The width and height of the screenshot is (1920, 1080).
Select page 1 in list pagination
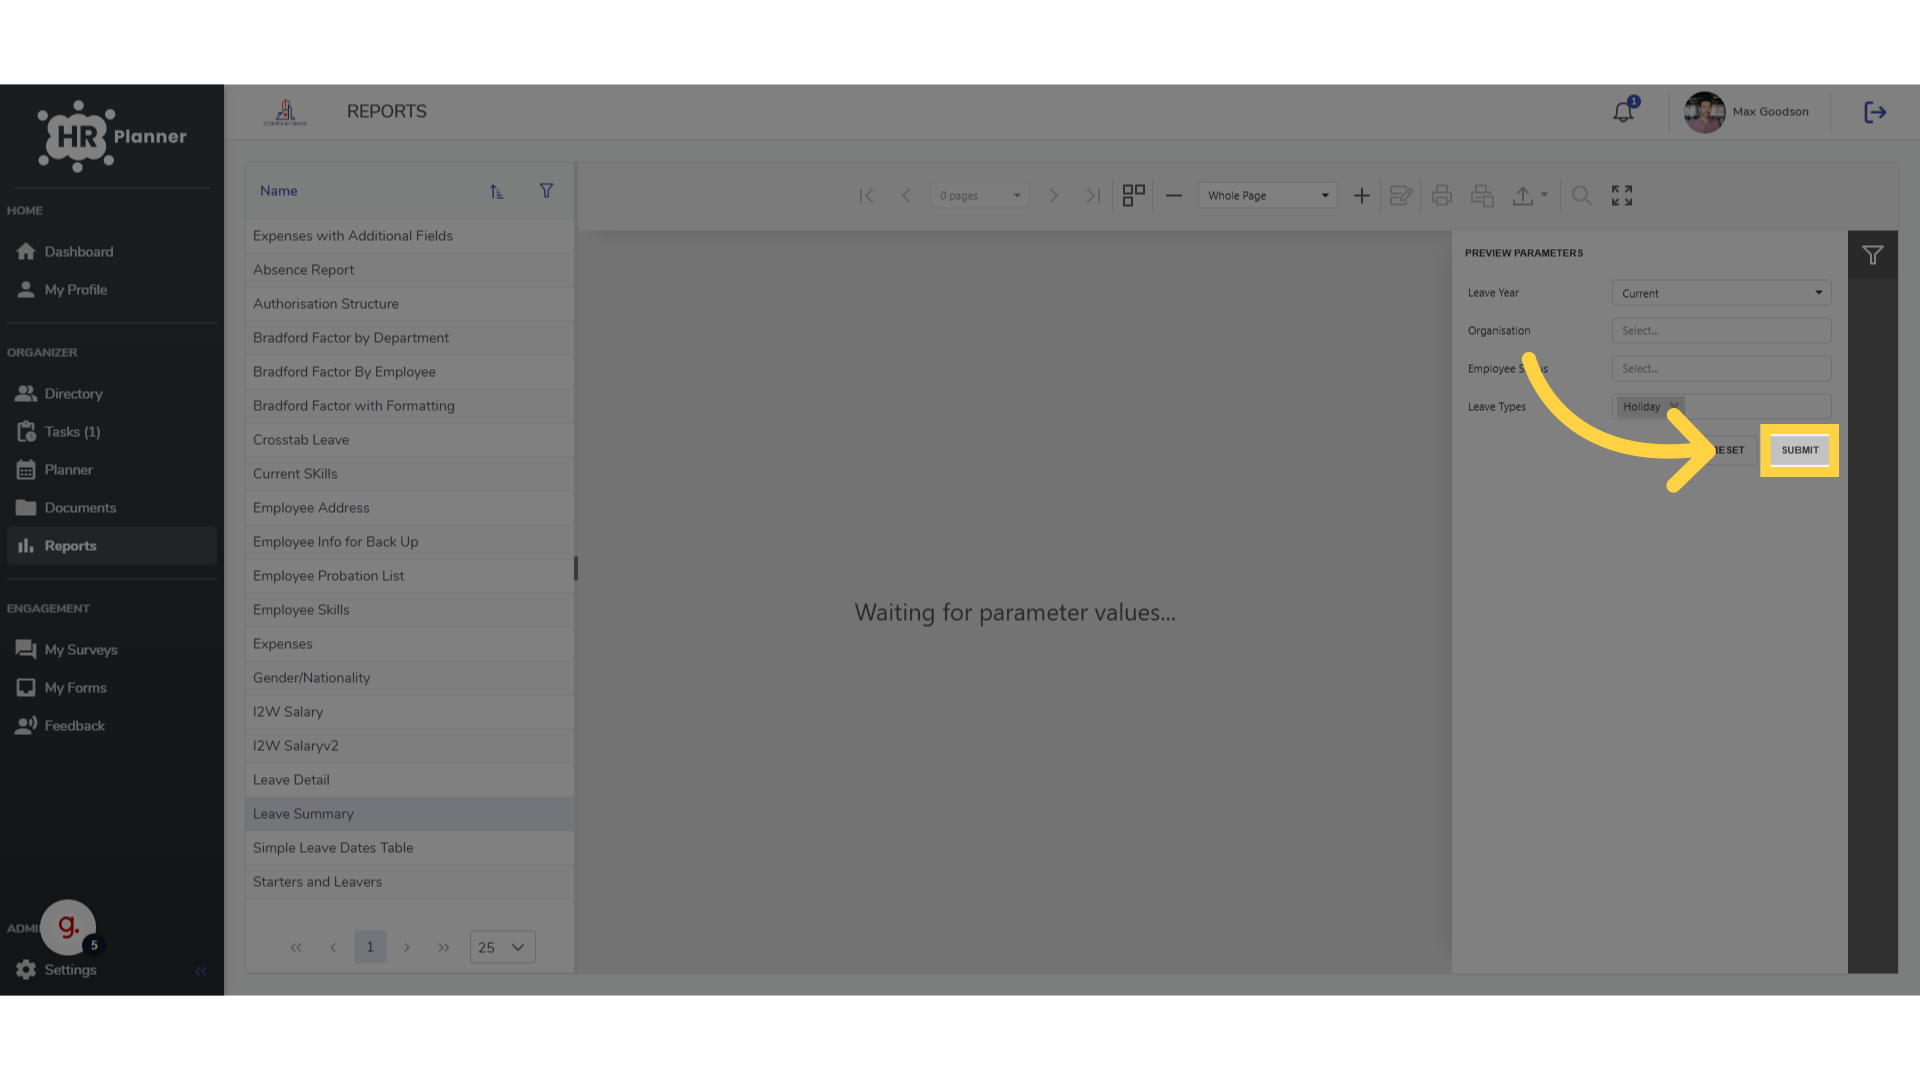pyautogui.click(x=370, y=947)
